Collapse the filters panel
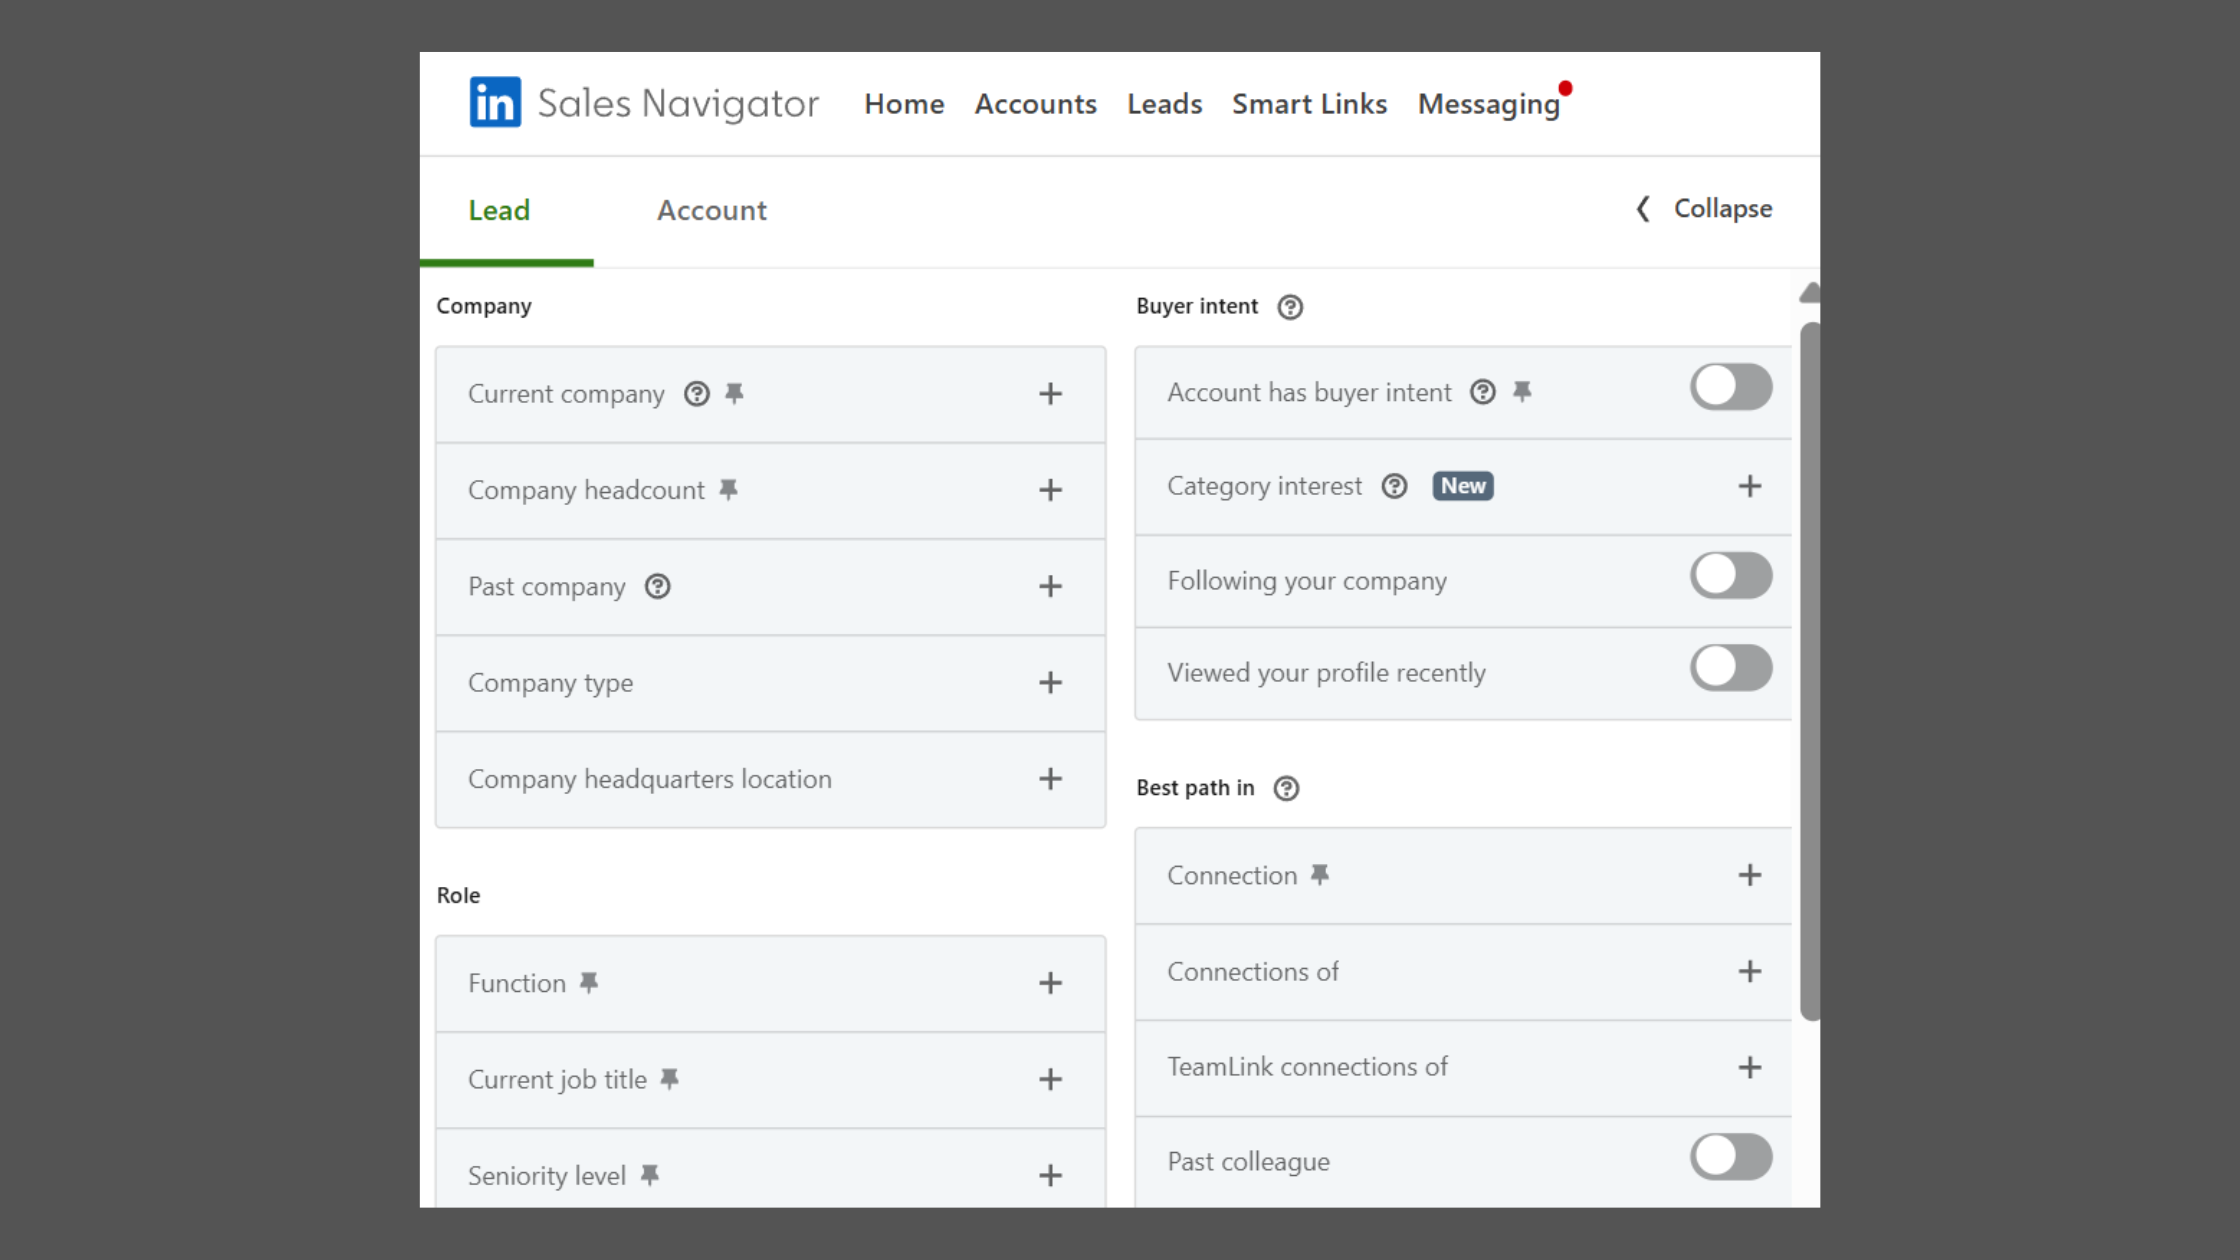This screenshot has height=1260, width=2240. pos(1704,208)
